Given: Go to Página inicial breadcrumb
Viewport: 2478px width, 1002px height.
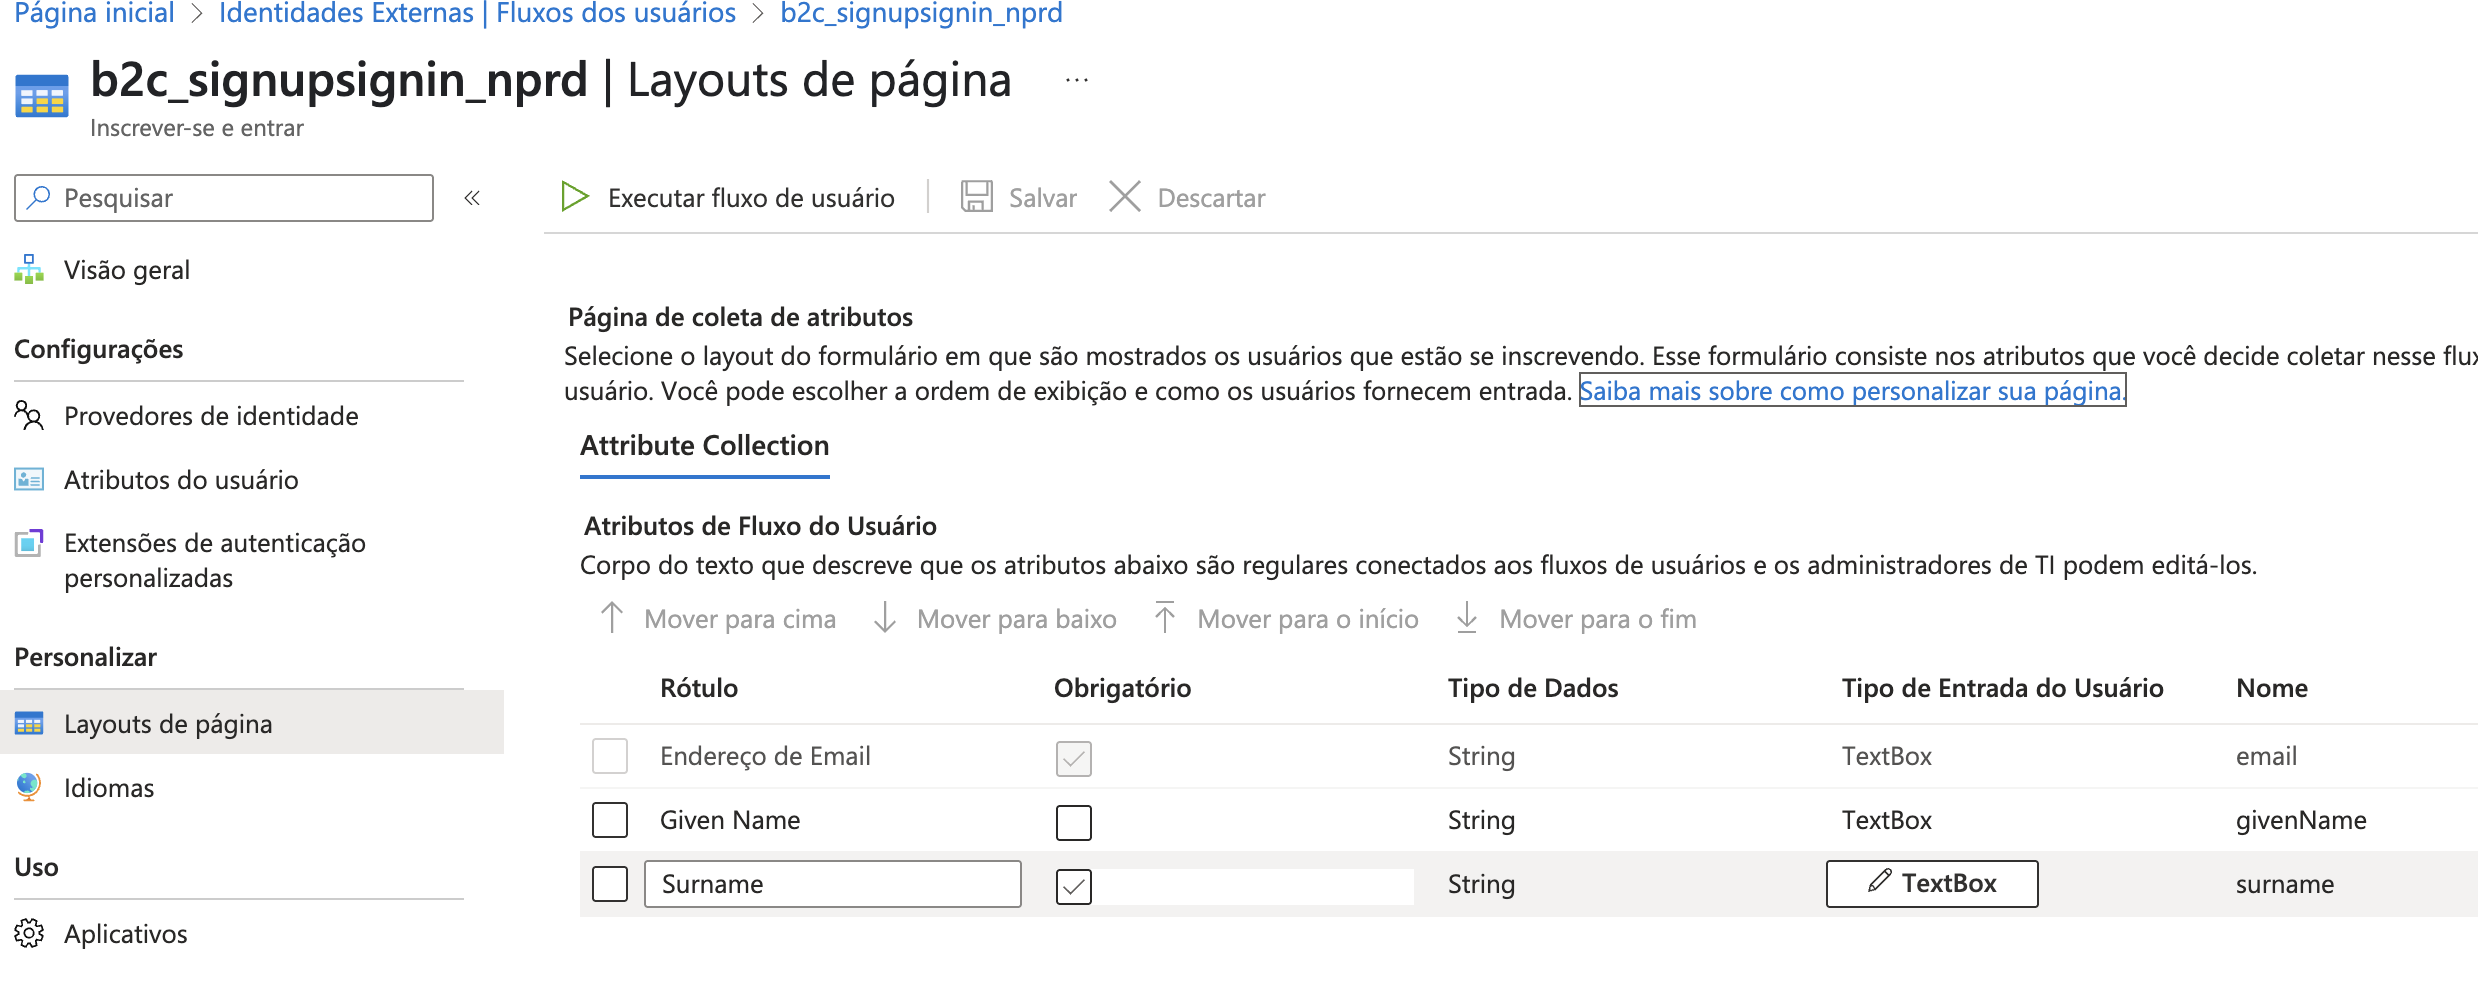Looking at the screenshot, I should 94,13.
